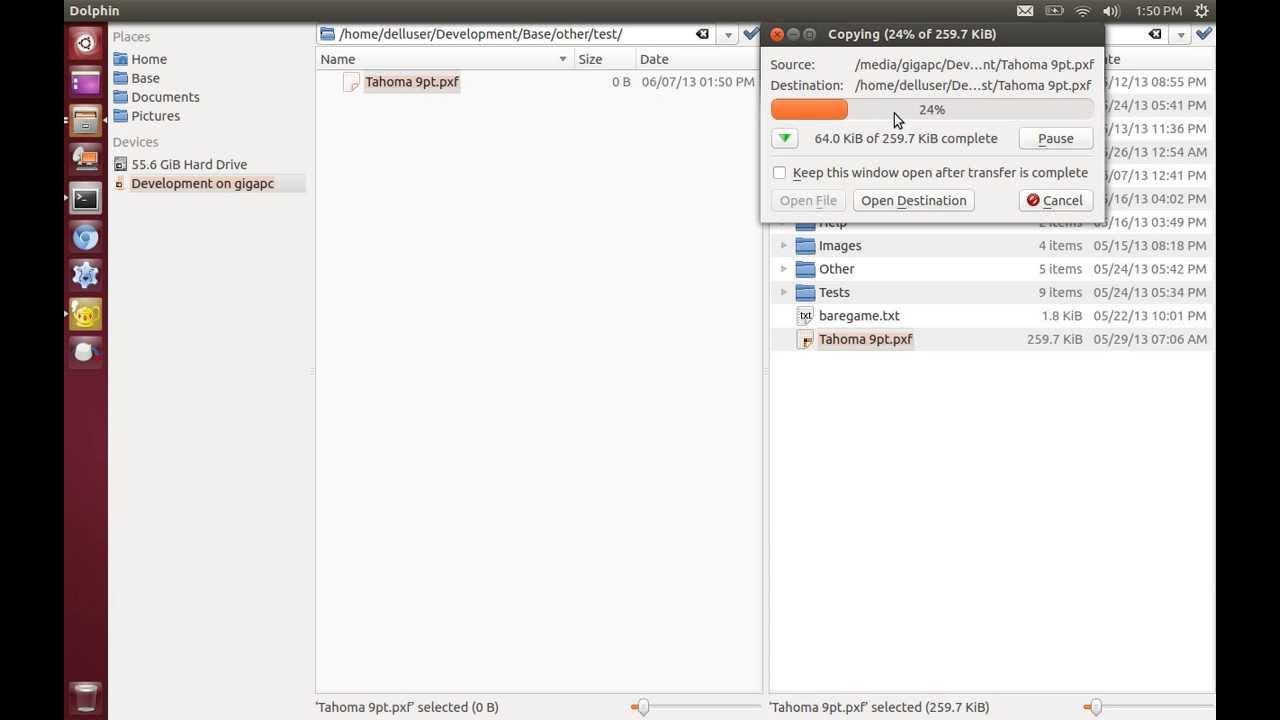Click the right status bar selection text

(x=879, y=707)
